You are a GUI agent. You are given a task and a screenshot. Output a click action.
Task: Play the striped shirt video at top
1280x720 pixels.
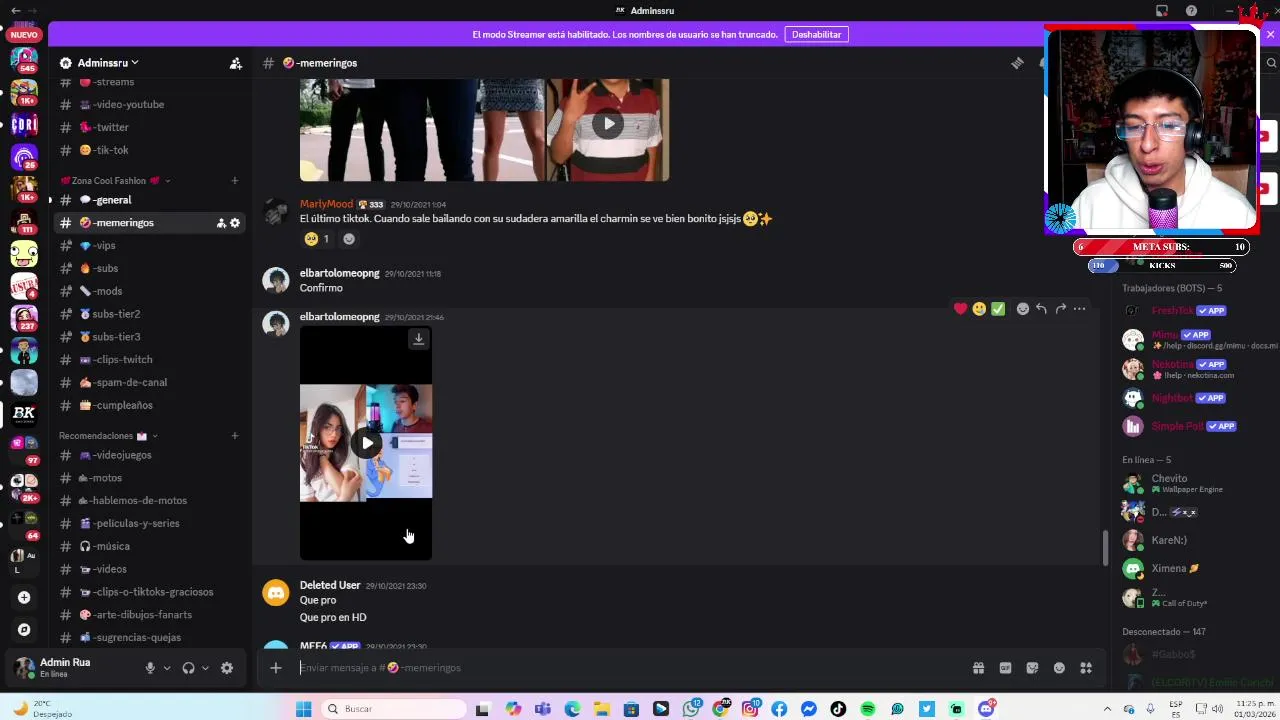coord(608,124)
